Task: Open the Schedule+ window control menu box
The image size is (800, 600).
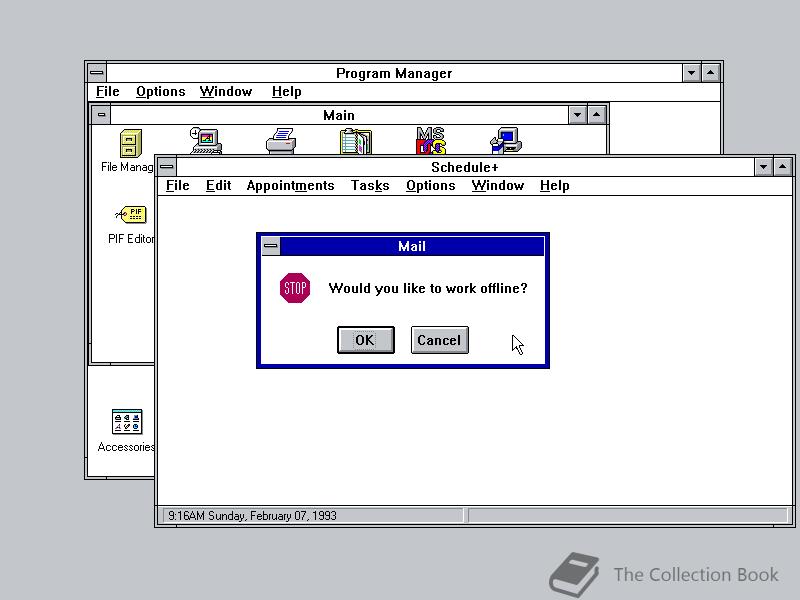Action: click(x=166, y=167)
